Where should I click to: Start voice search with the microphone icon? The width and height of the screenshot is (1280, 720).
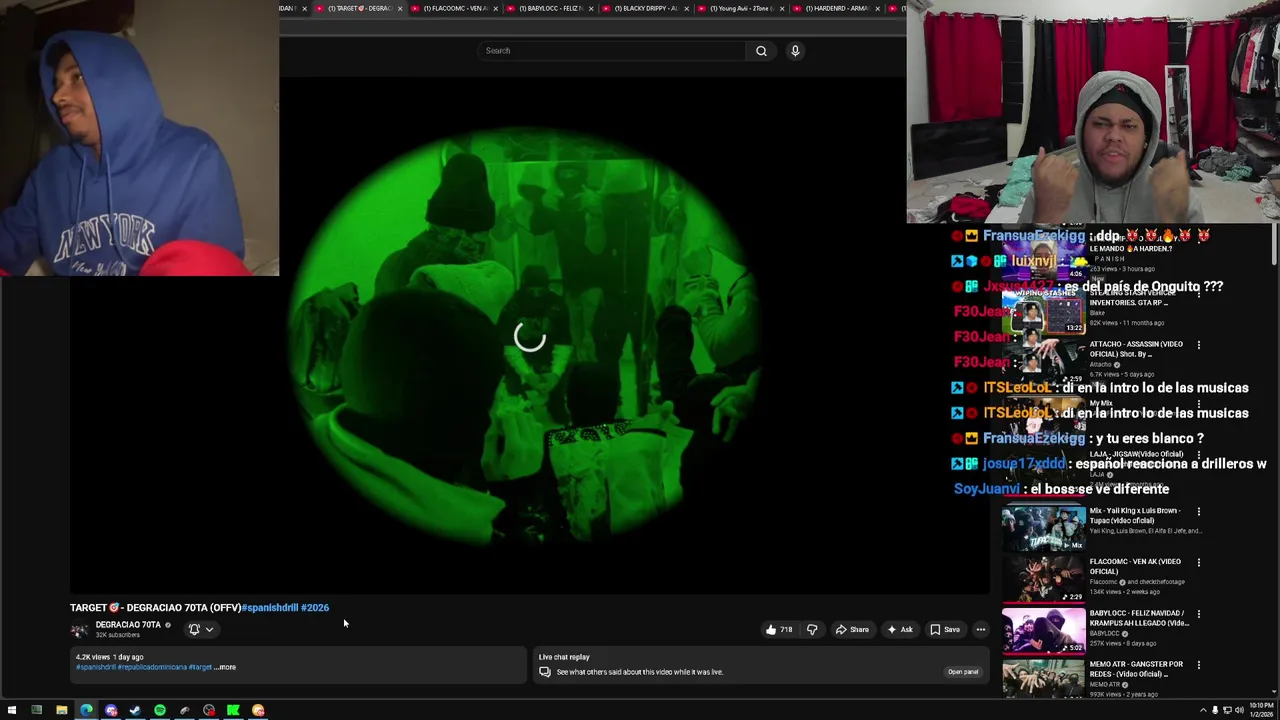click(795, 51)
